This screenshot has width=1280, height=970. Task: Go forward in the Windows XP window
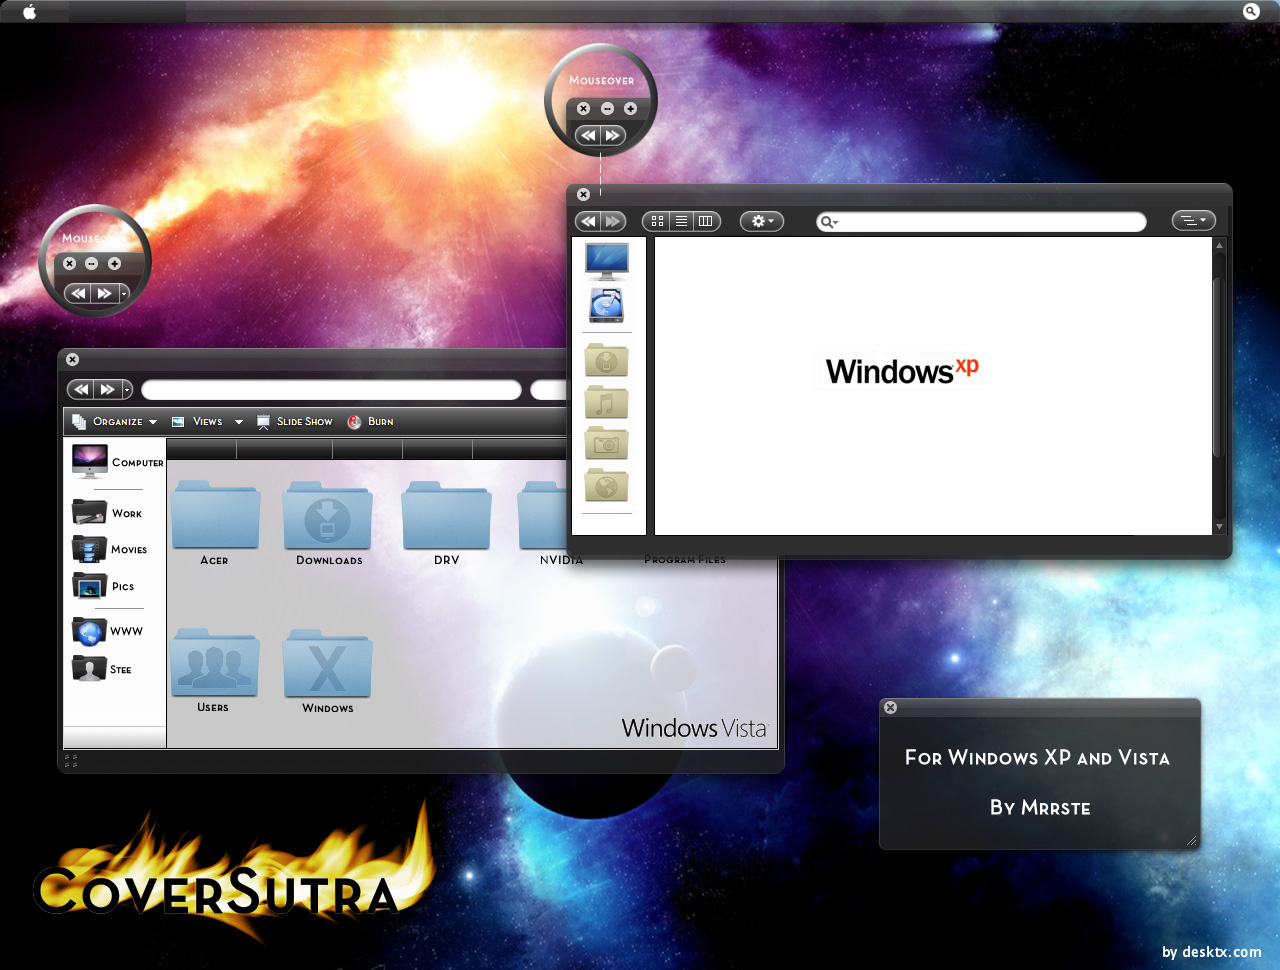[613, 221]
